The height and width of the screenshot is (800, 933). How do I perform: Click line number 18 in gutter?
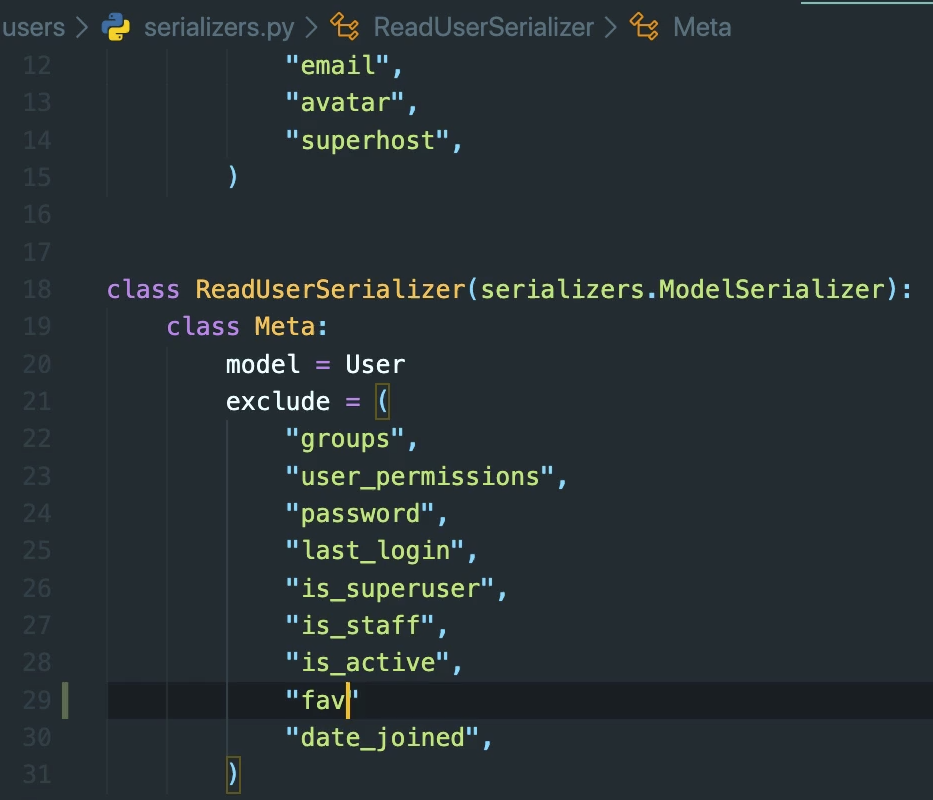[37, 289]
